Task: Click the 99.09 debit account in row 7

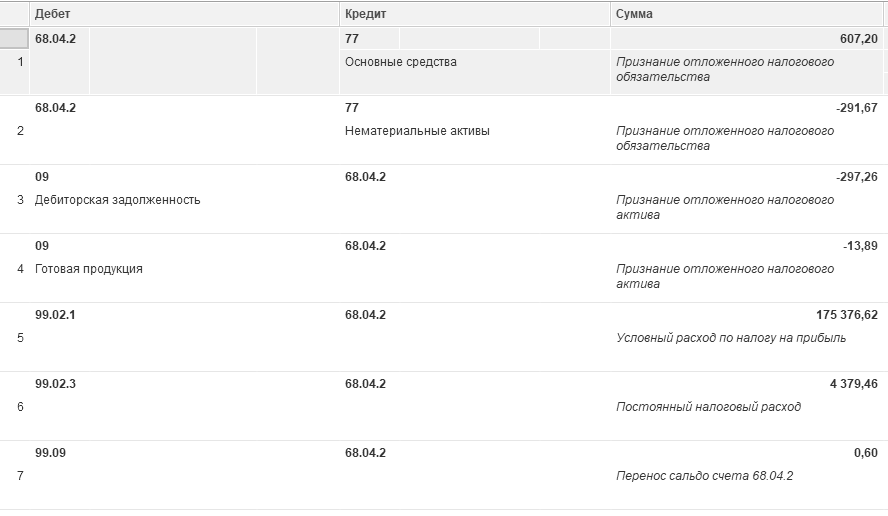Action: 50,453
